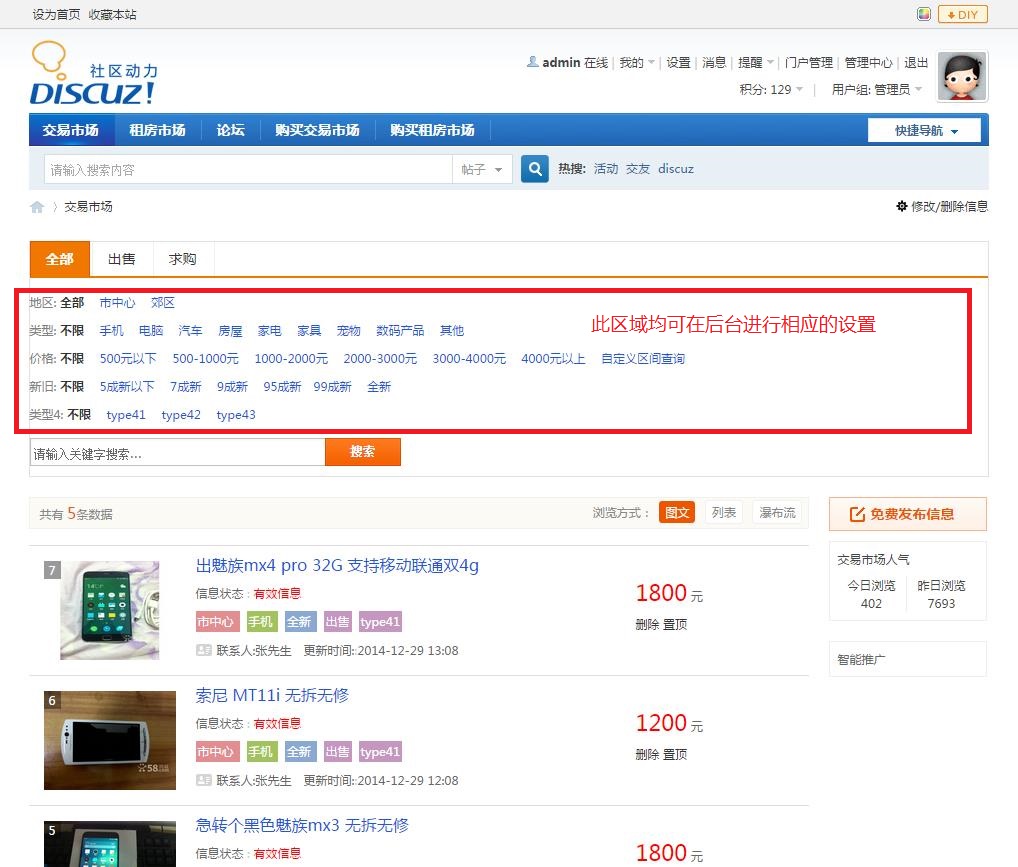
Task: Filter region by 郊区
Action: [x=163, y=303]
